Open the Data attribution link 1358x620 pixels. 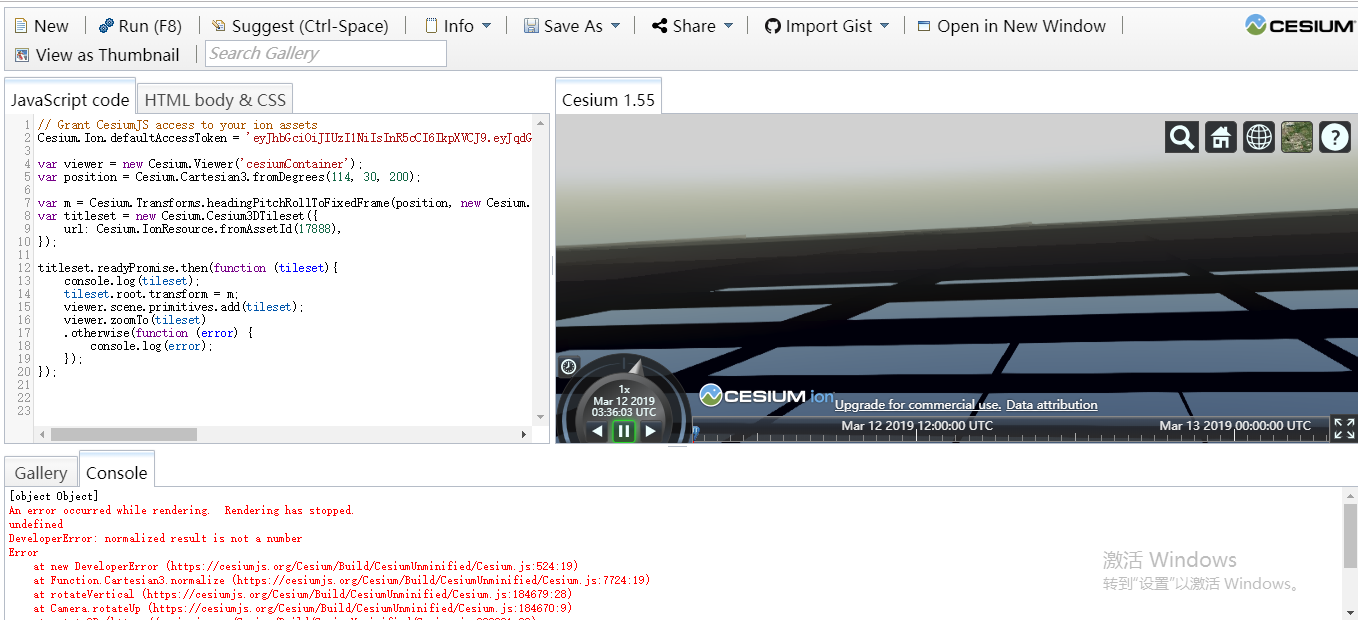point(1052,405)
